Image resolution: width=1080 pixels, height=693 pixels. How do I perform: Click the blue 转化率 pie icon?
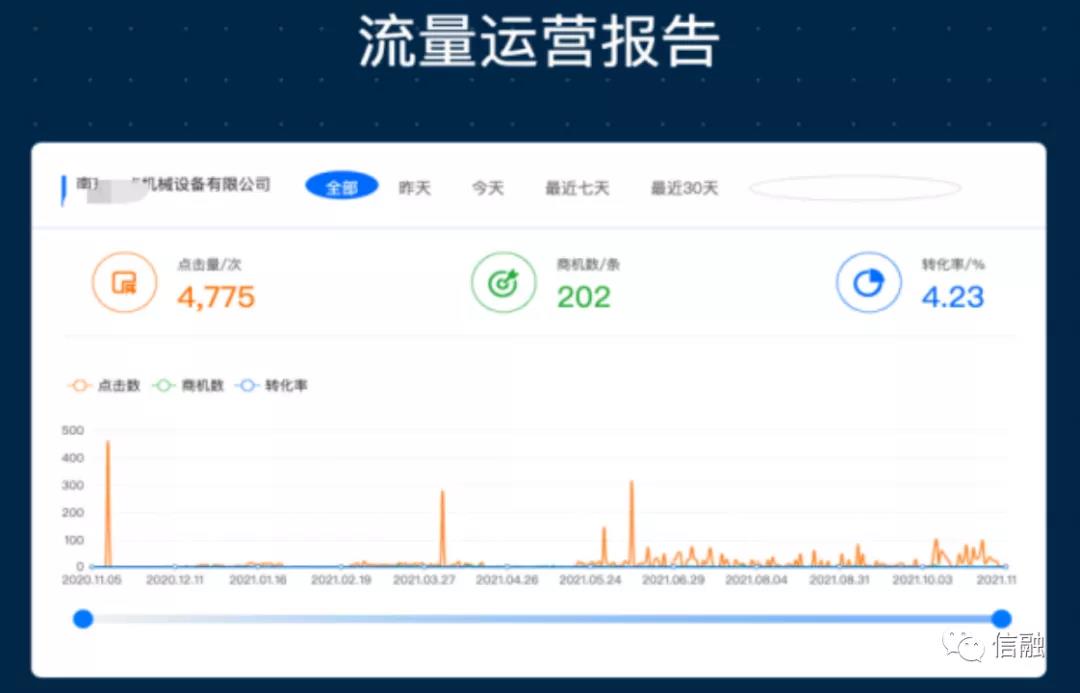(x=869, y=282)
